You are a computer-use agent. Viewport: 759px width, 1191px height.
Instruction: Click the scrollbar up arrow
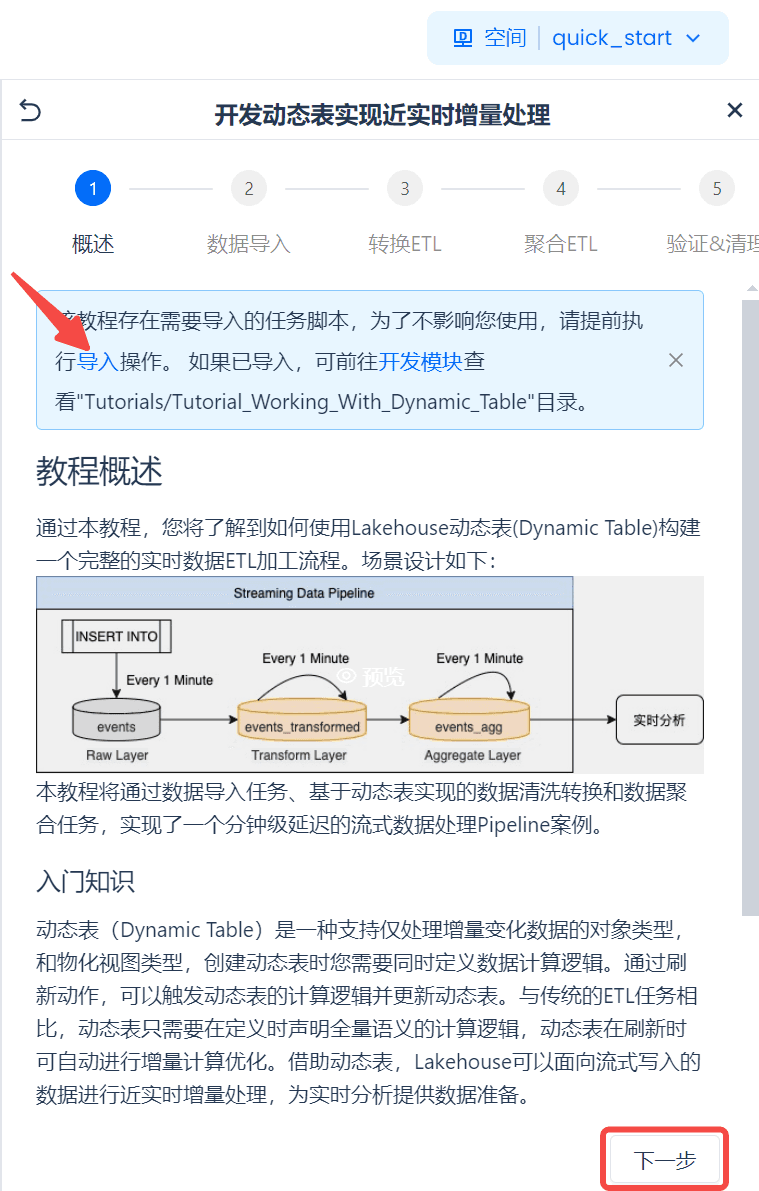click(x=751, y=289)
